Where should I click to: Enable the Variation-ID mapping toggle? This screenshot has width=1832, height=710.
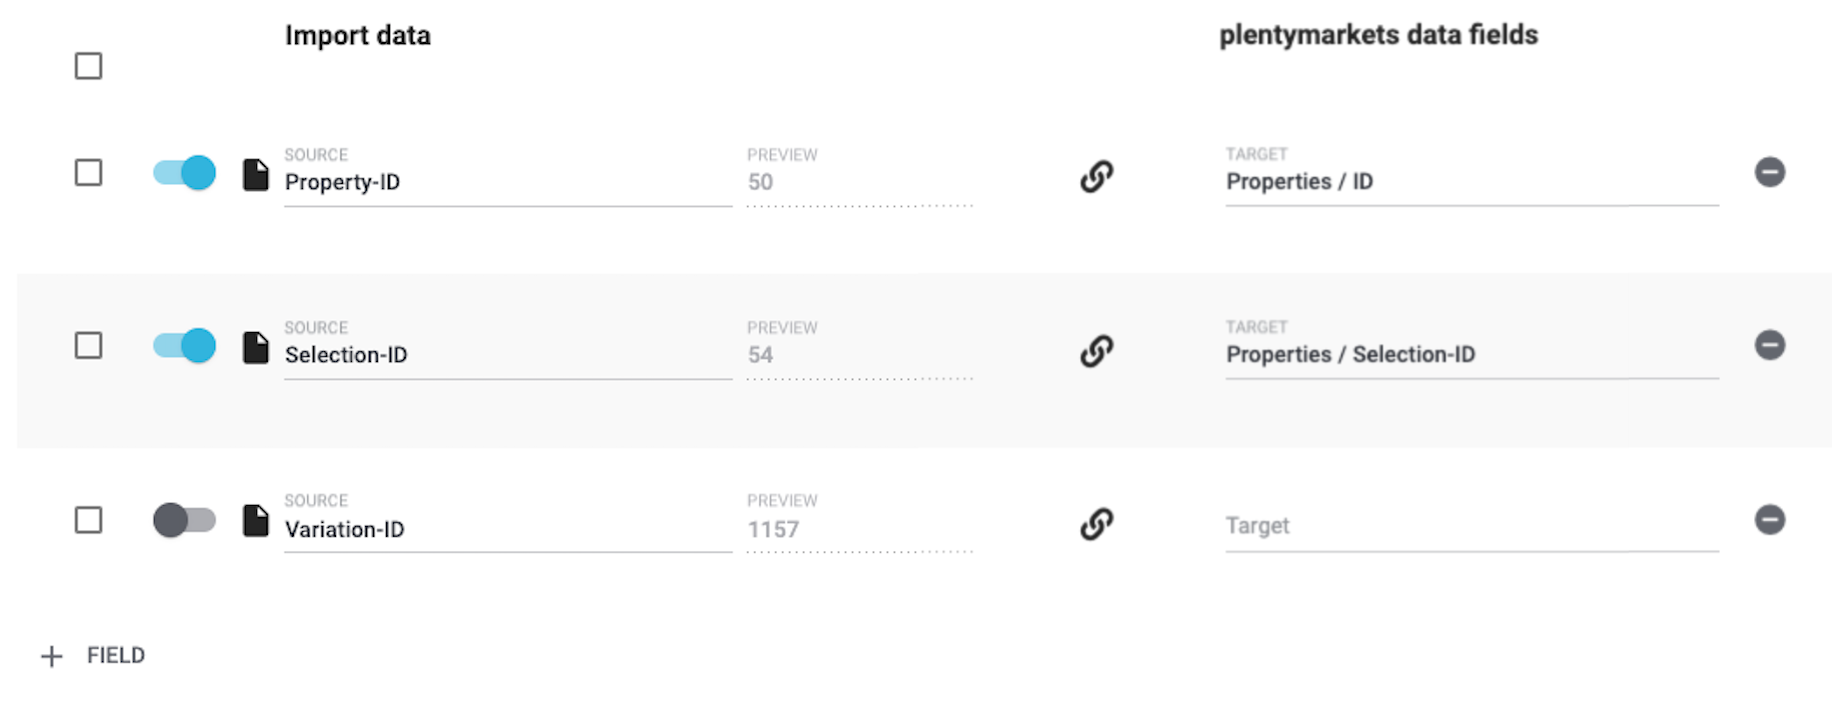[184, 520]
